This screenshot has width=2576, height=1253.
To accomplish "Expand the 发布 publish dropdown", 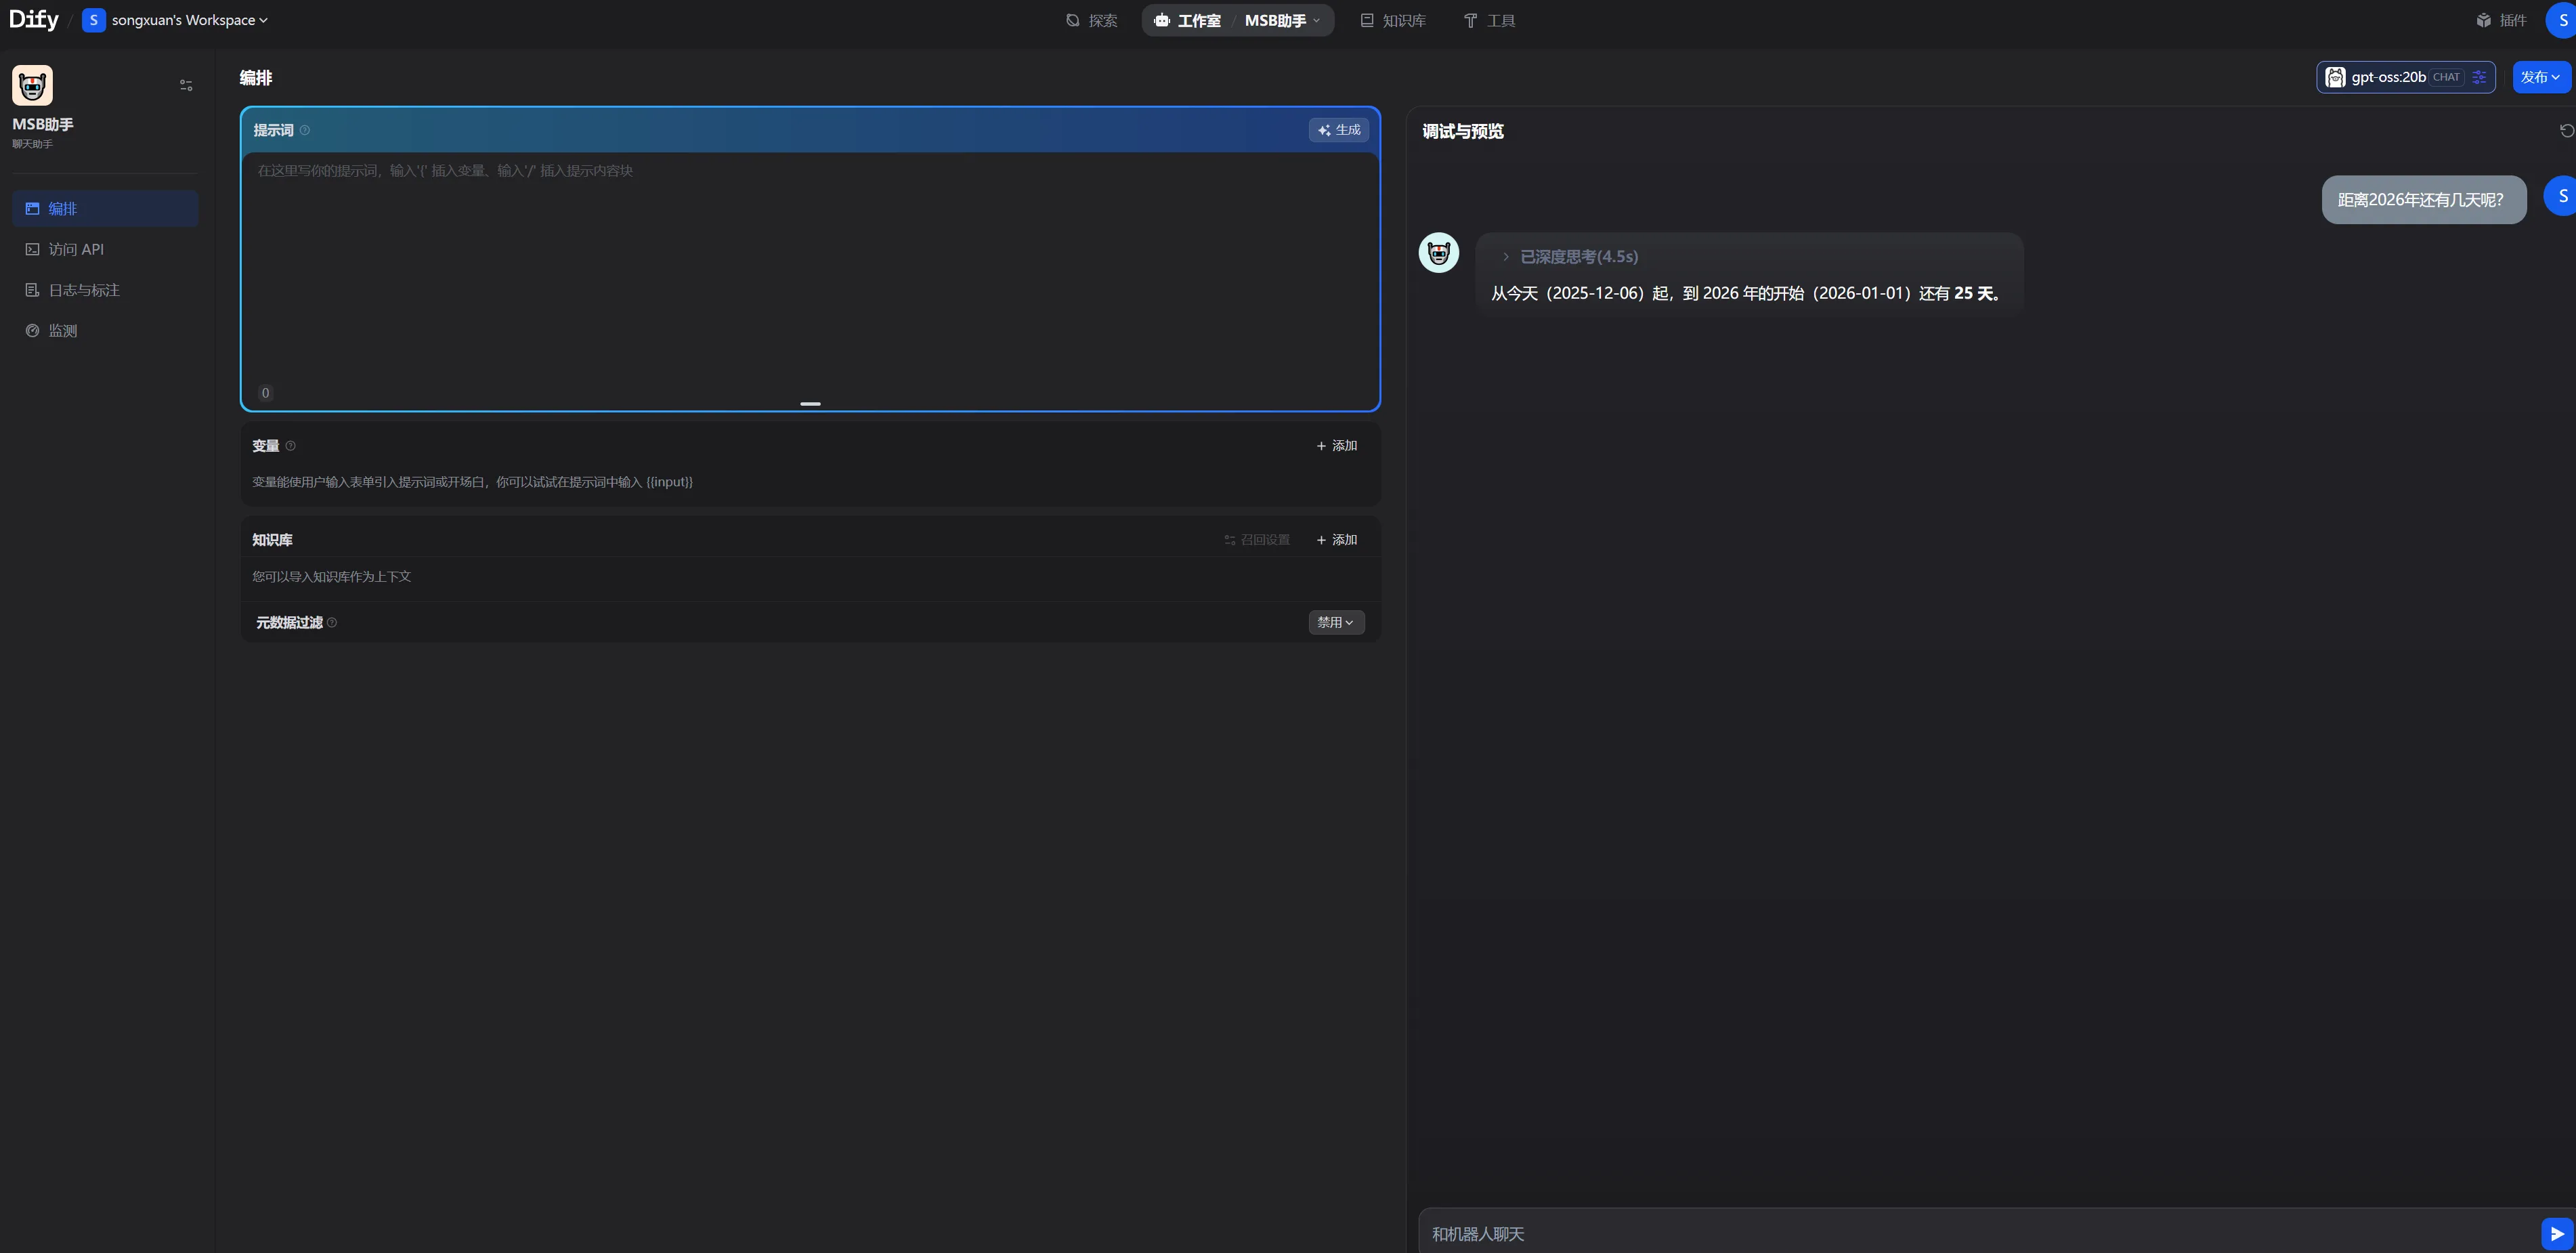I will (2540, 77).
